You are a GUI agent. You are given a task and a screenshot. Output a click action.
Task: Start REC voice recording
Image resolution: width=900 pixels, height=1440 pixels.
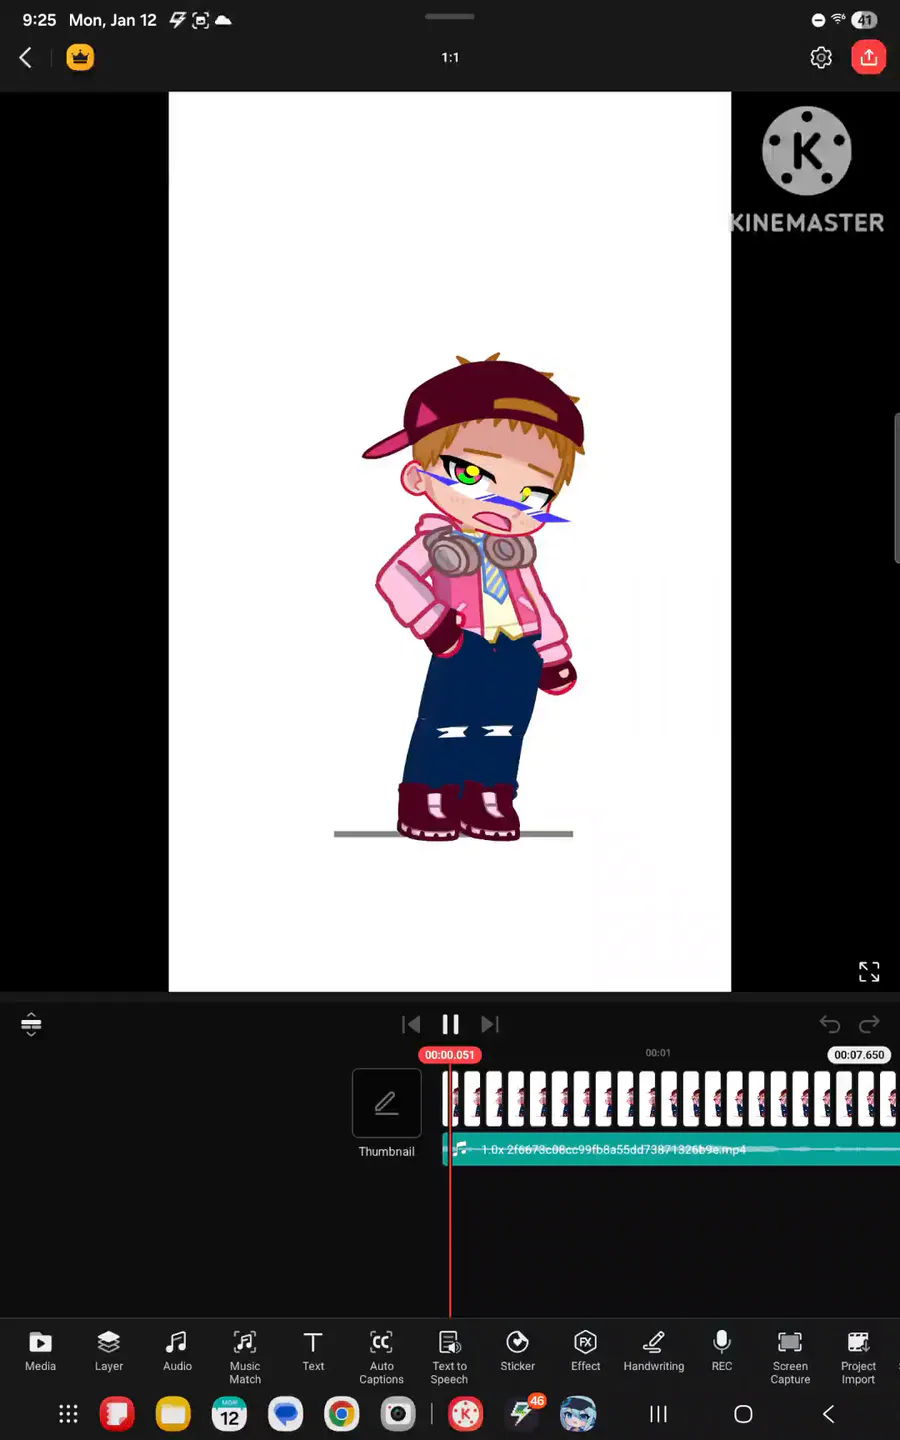[x=722, y=1352]
